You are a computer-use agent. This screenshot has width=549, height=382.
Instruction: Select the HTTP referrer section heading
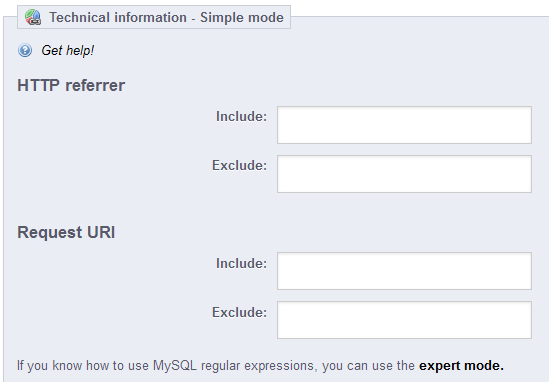click(x=71, y=85)
